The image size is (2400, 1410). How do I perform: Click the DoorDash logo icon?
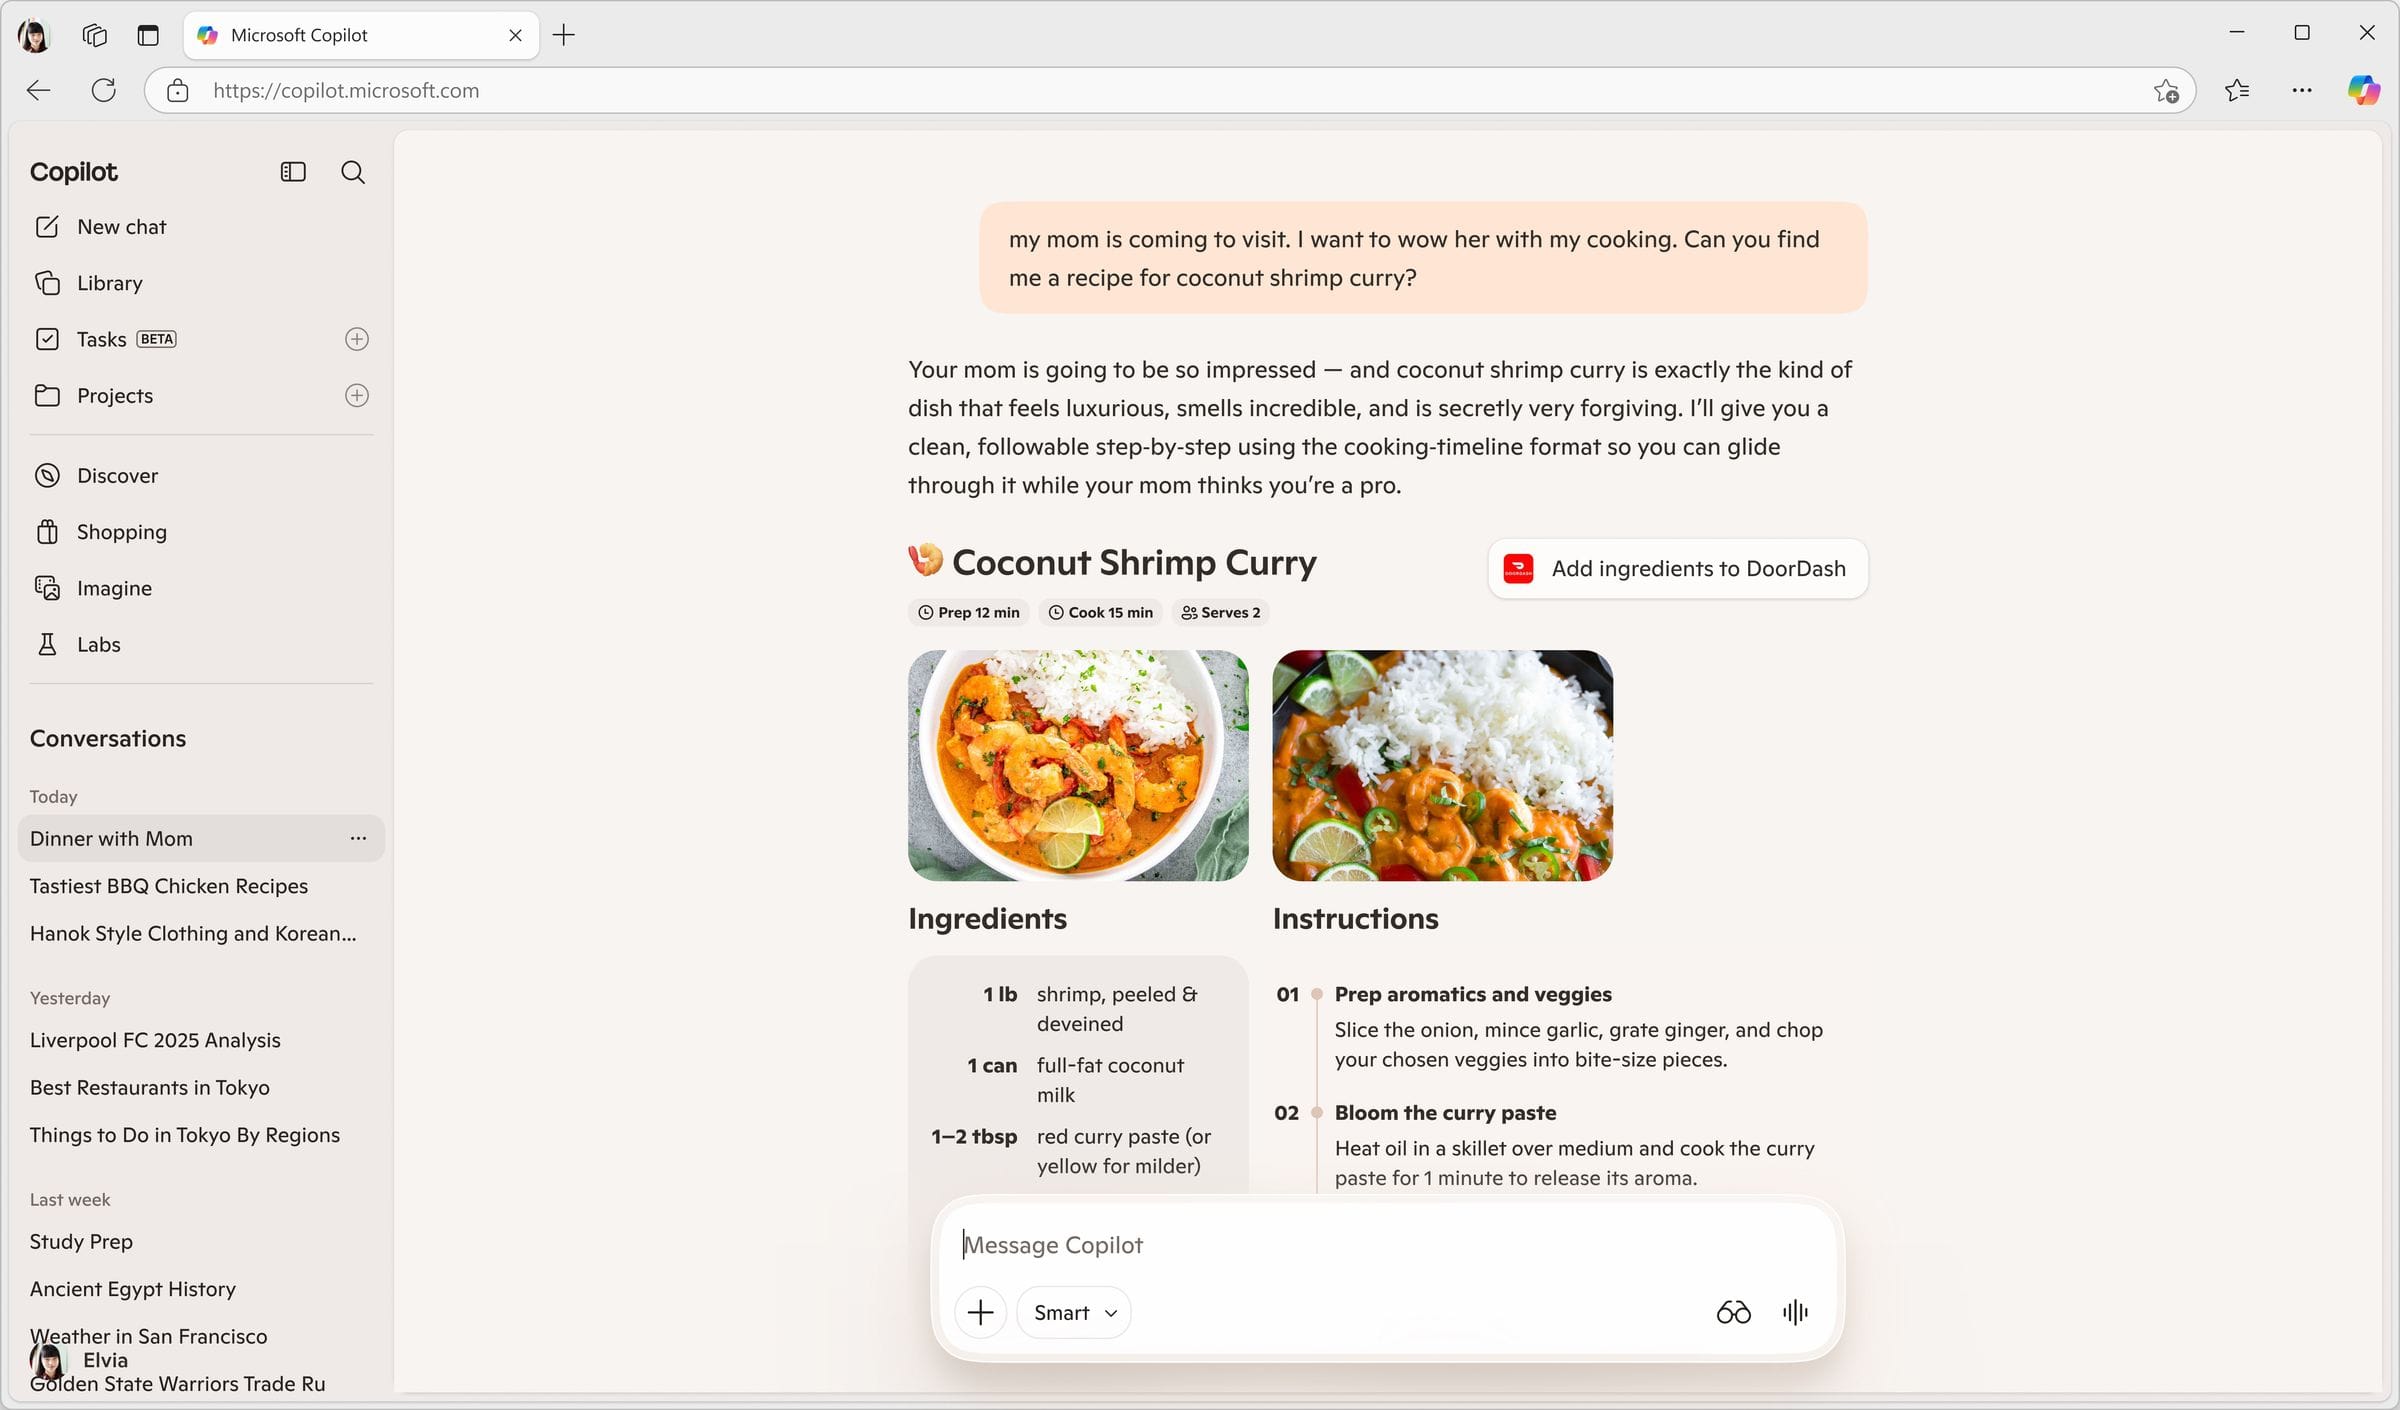(1518, 568)
